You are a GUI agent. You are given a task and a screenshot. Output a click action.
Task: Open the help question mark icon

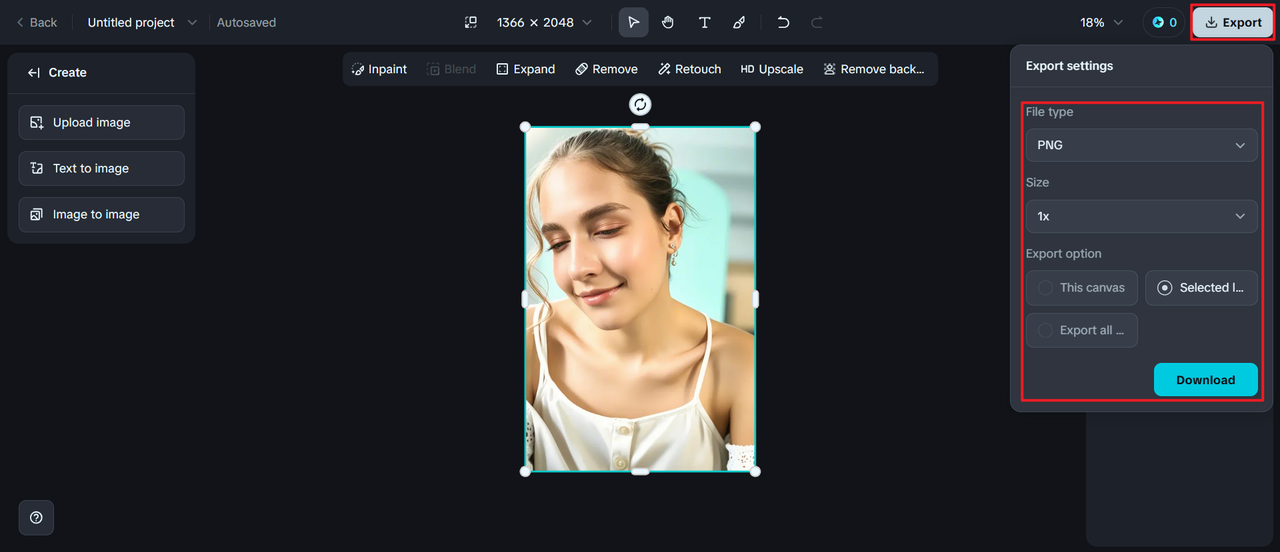click(x=36, y=517)
